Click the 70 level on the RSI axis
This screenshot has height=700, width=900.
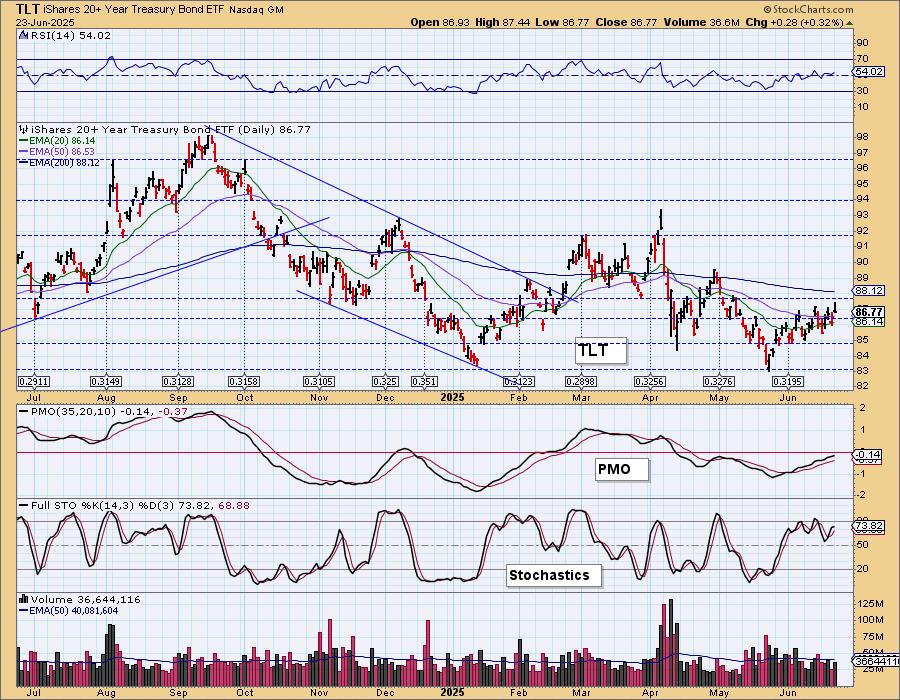pos(862,59)
